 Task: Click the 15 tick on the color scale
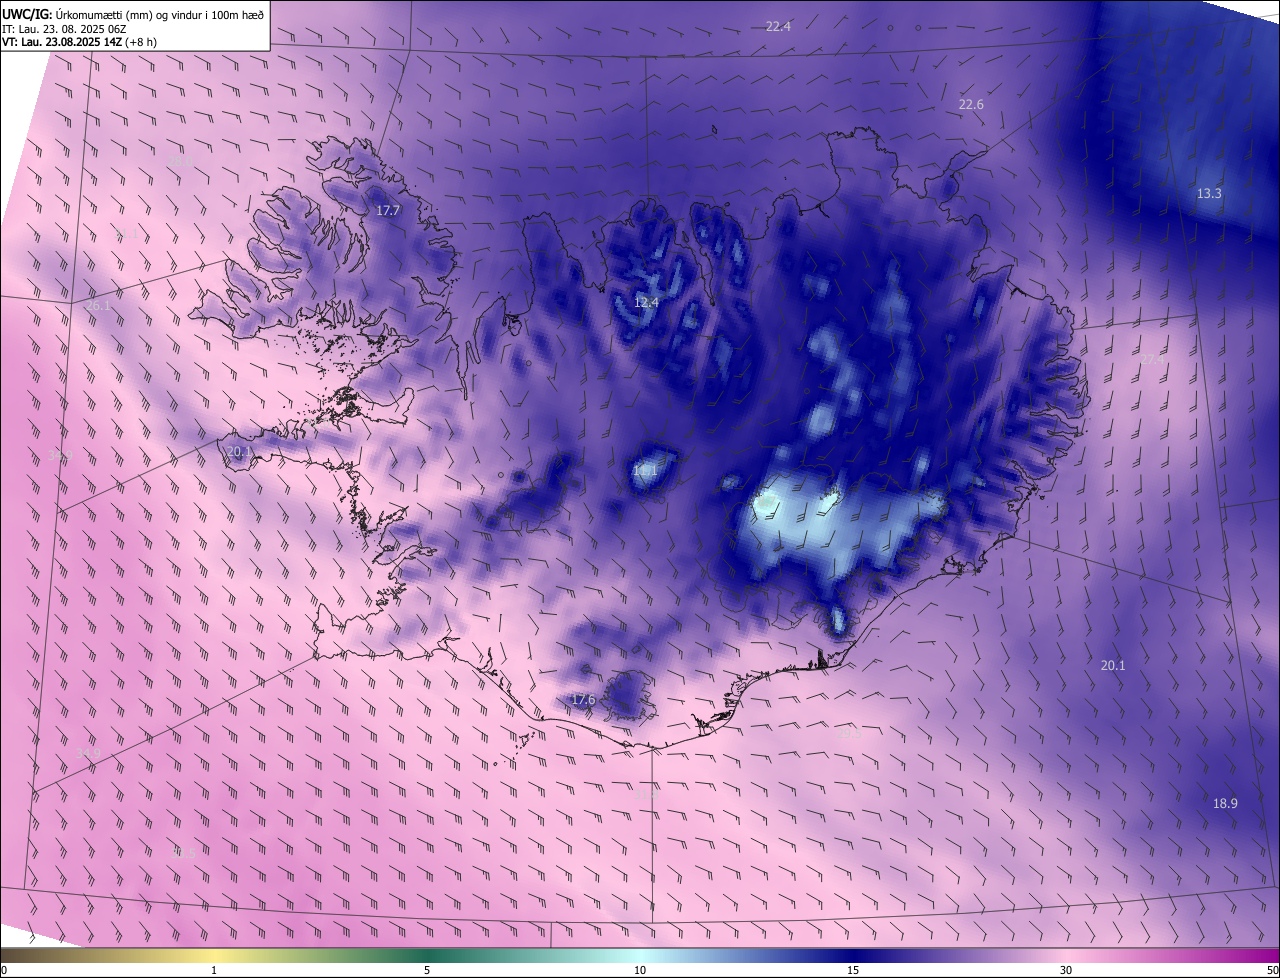click(x=853, y=970)
